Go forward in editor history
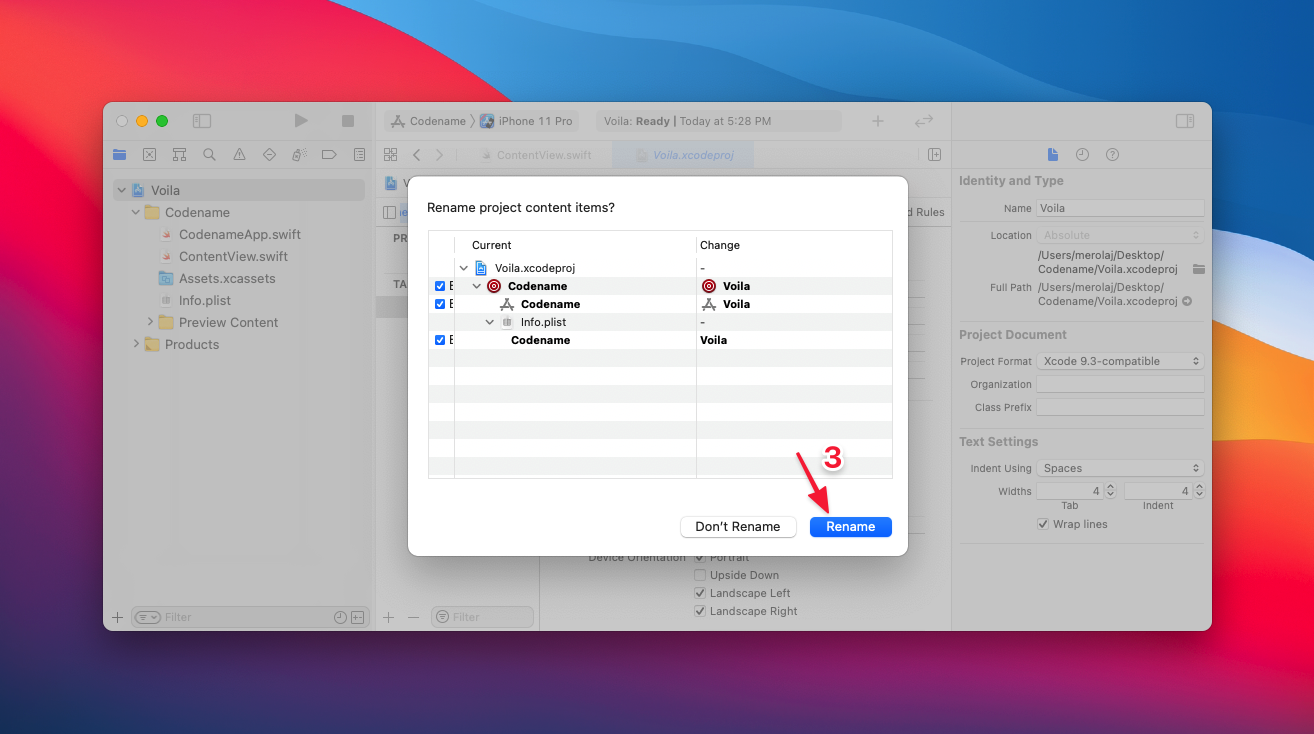 point(440,155)
